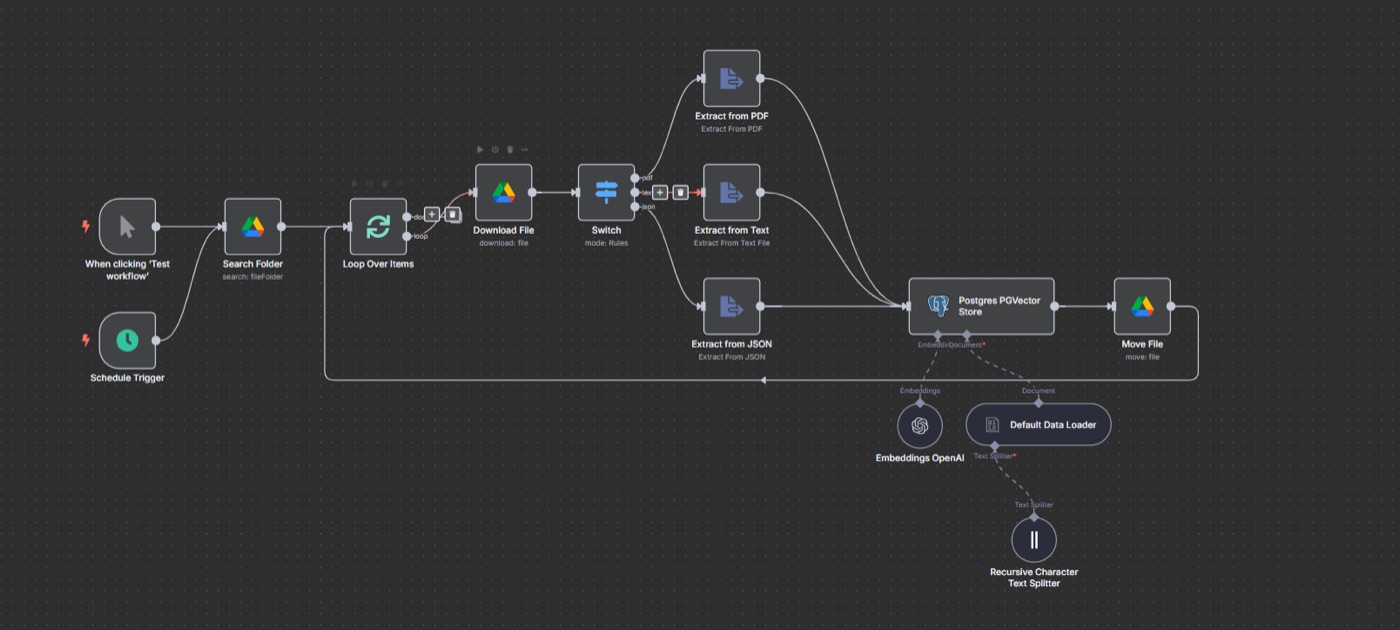Image resolution: width=1400 pixels, height=630 pixels.
Task: Click the 'Loop Over Items' label
Action: 378,264
